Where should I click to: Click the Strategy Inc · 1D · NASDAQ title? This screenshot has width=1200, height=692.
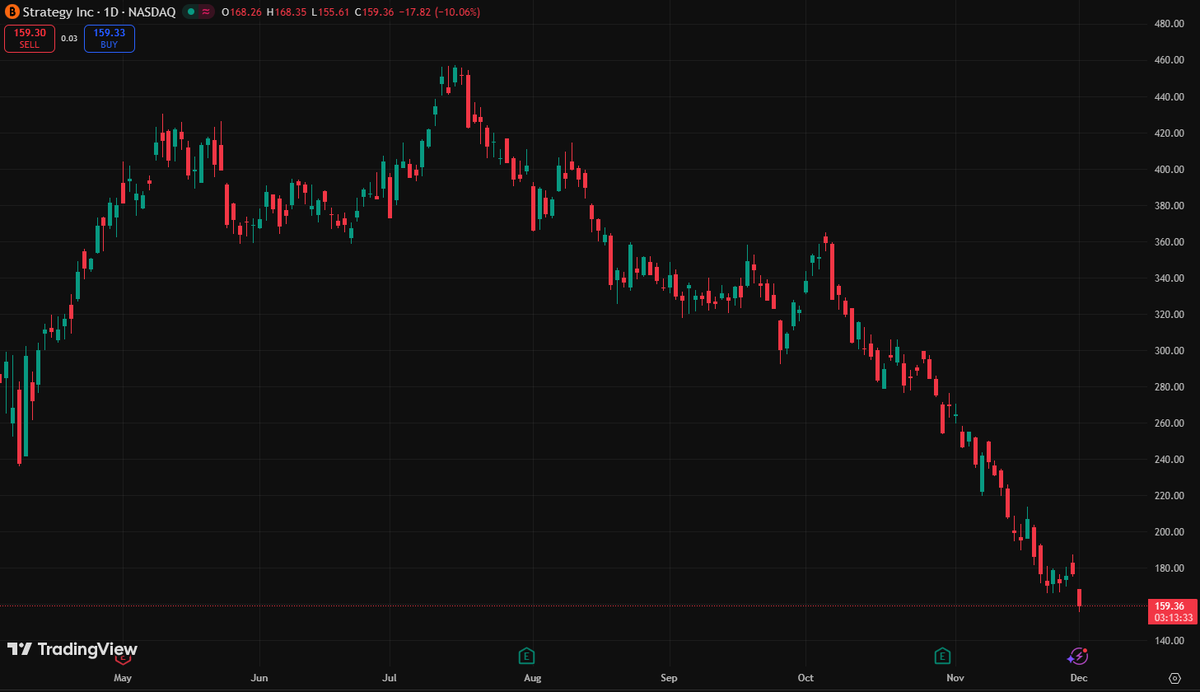(99, 12)
